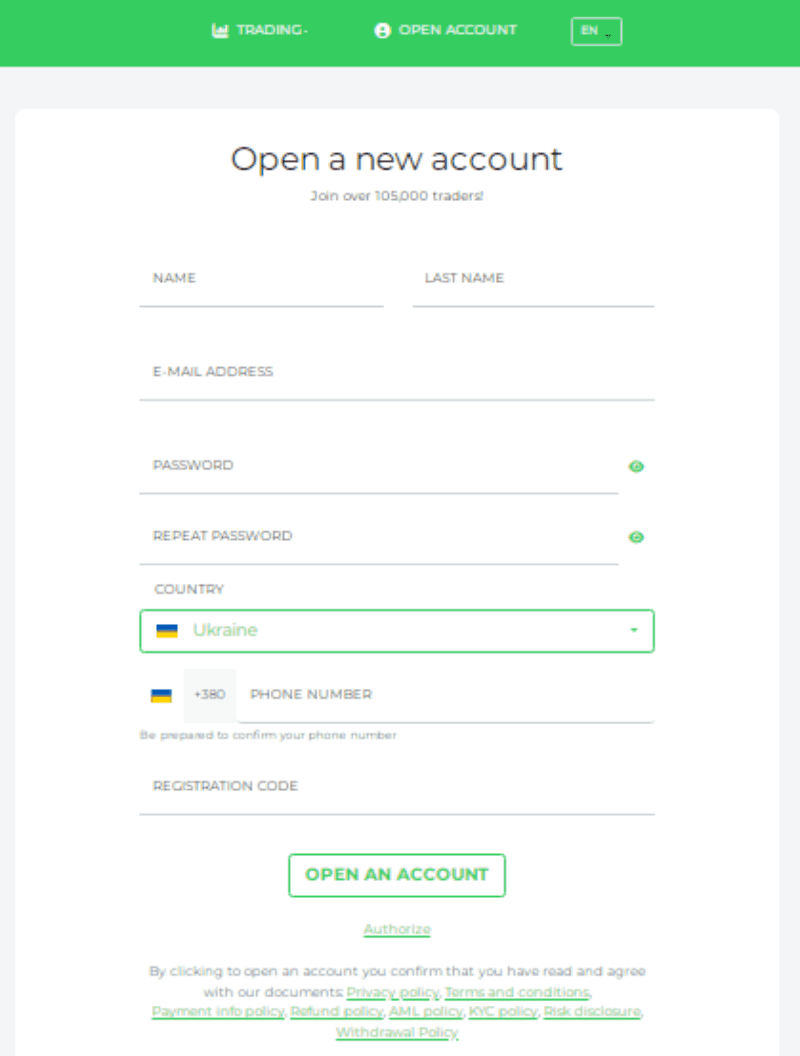Viewport: 800px width, 1056px height.
Task: Open the Risk disclosure link
Action: pos(592,1012)
